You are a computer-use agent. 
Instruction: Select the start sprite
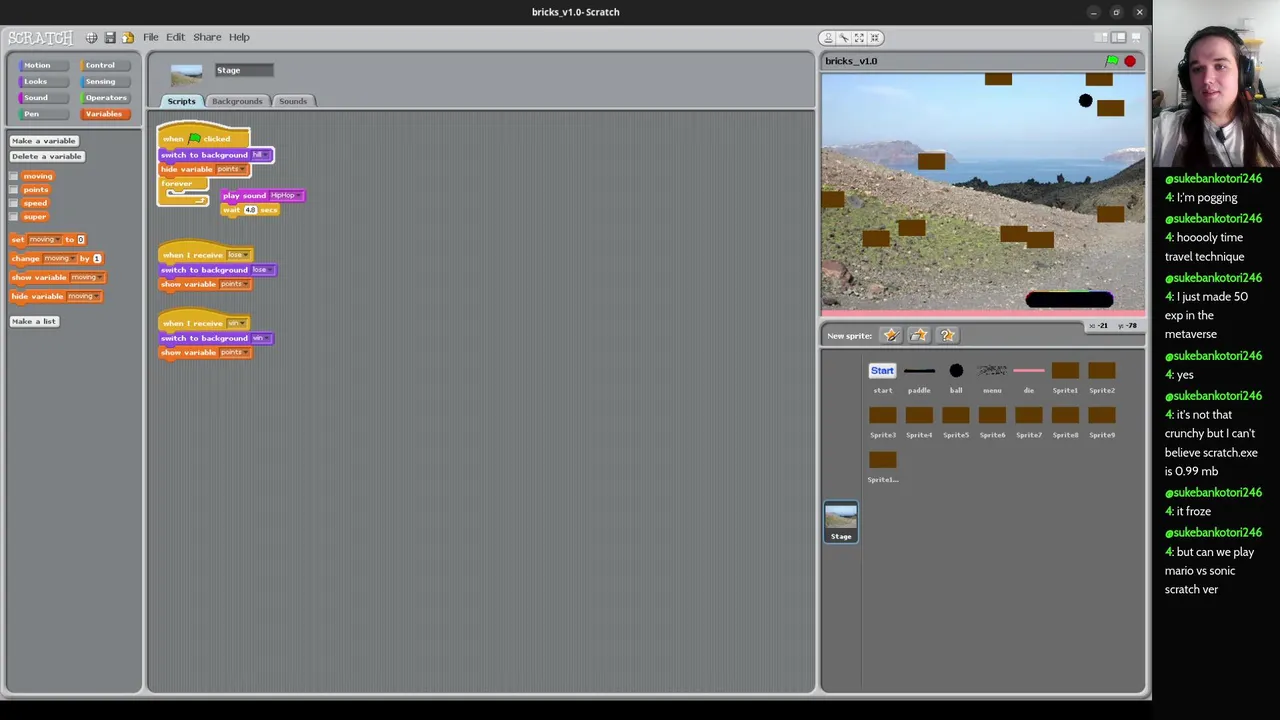point(882,377)
